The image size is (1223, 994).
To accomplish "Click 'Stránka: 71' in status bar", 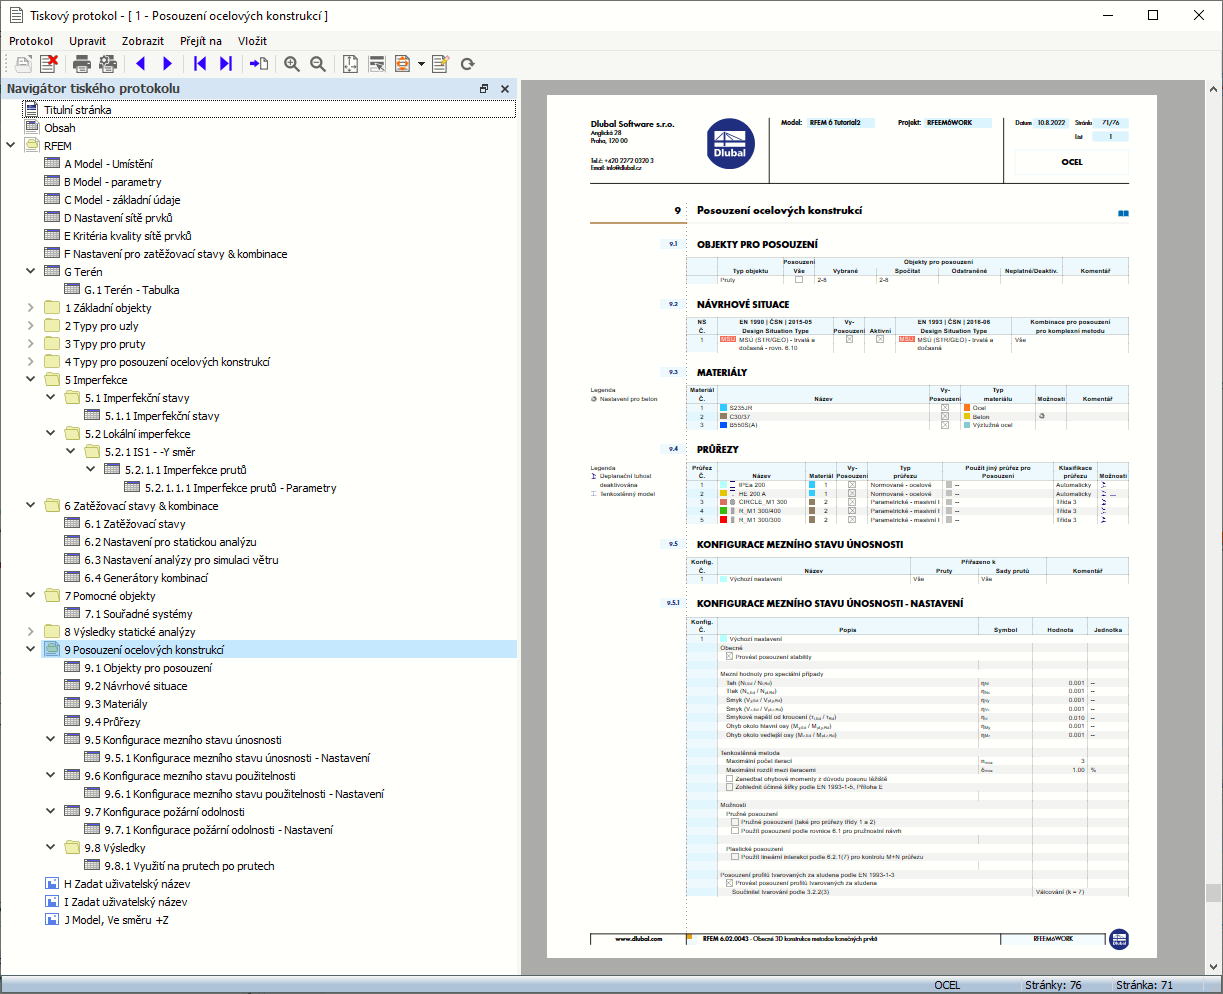I will pyautogui.click(x=1145, y=985).
